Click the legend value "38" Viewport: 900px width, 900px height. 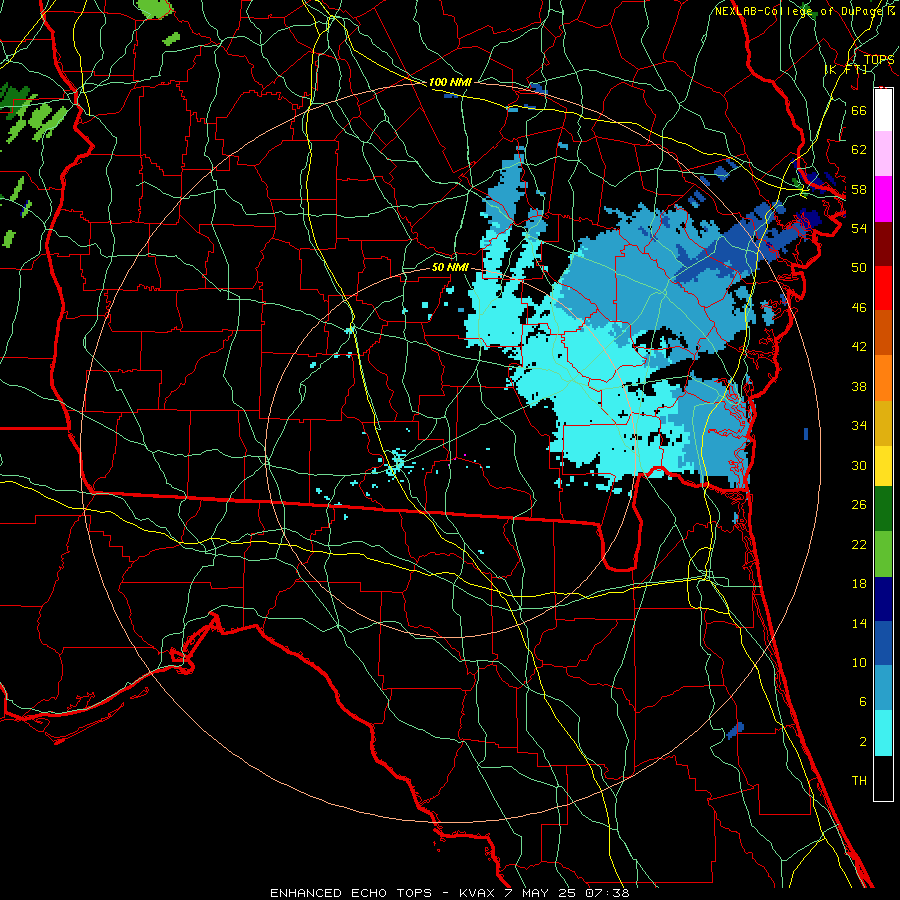[x=859, y=386]
